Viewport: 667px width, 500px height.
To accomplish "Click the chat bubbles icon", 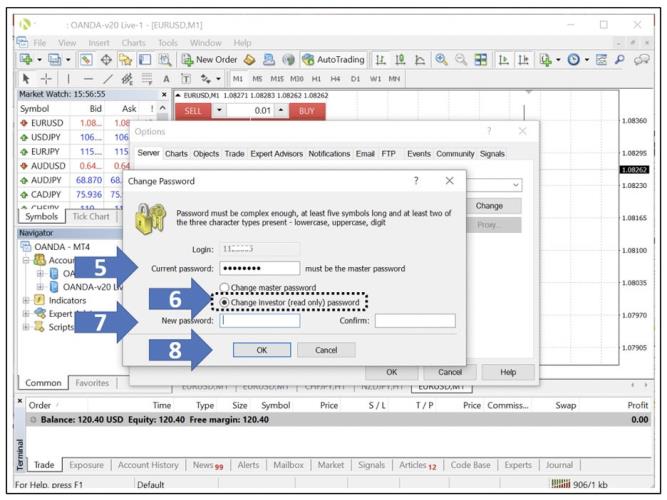I will pos(641,60).
